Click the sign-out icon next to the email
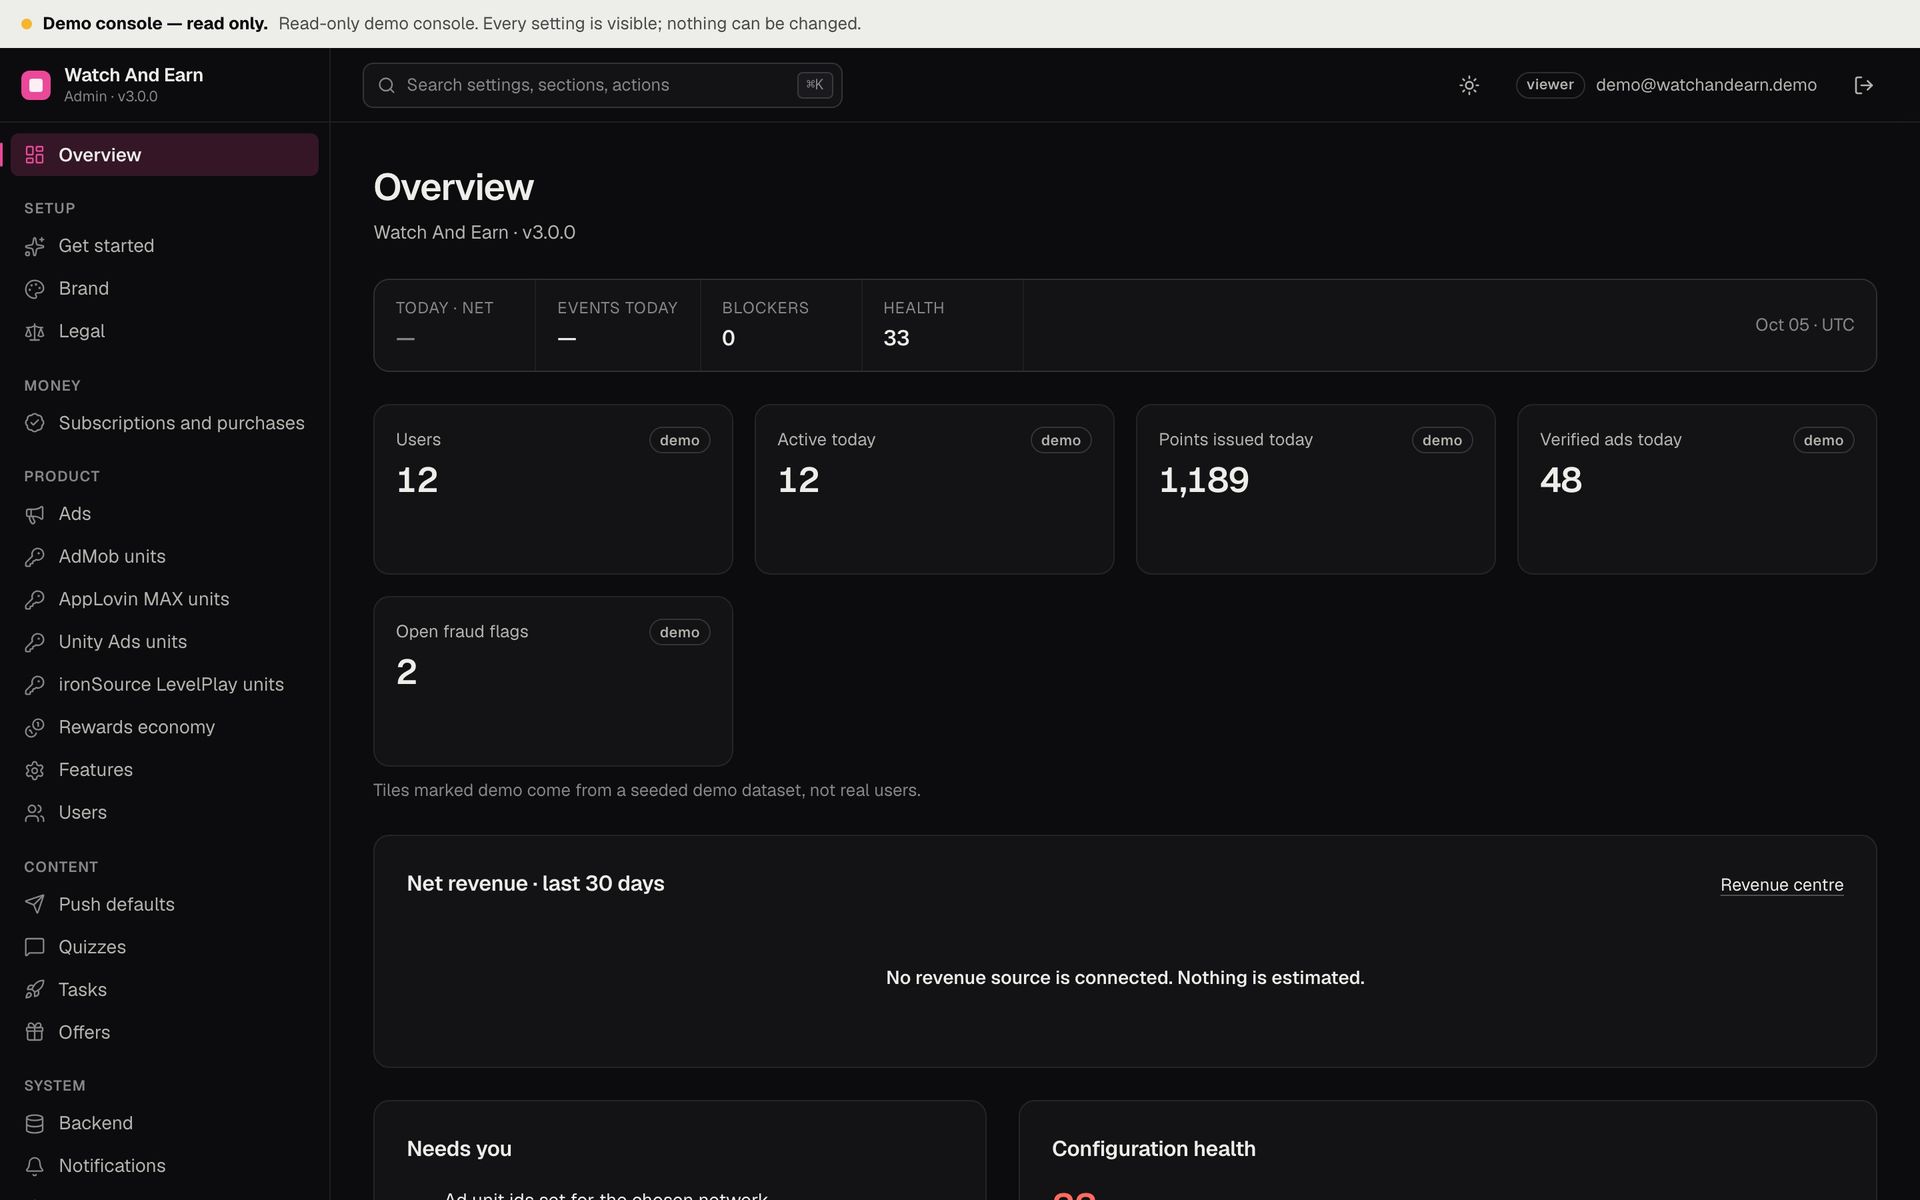Viewport: 1920px width, 1200px height. (x=1864, y=85)
